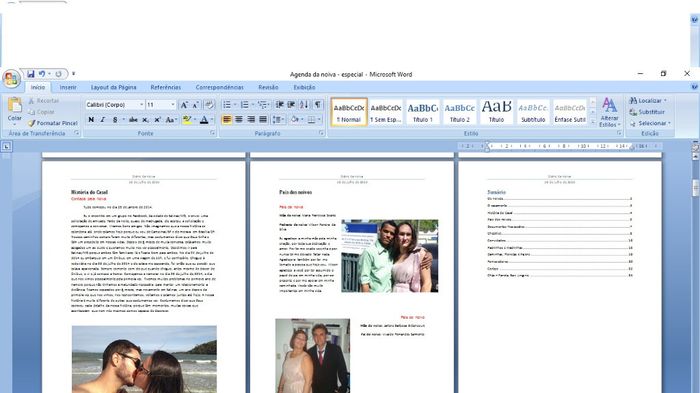The width and height of the screenshot is (700, 393).
Task: Increase font size with Grow Font
Action: click(184, 105)
